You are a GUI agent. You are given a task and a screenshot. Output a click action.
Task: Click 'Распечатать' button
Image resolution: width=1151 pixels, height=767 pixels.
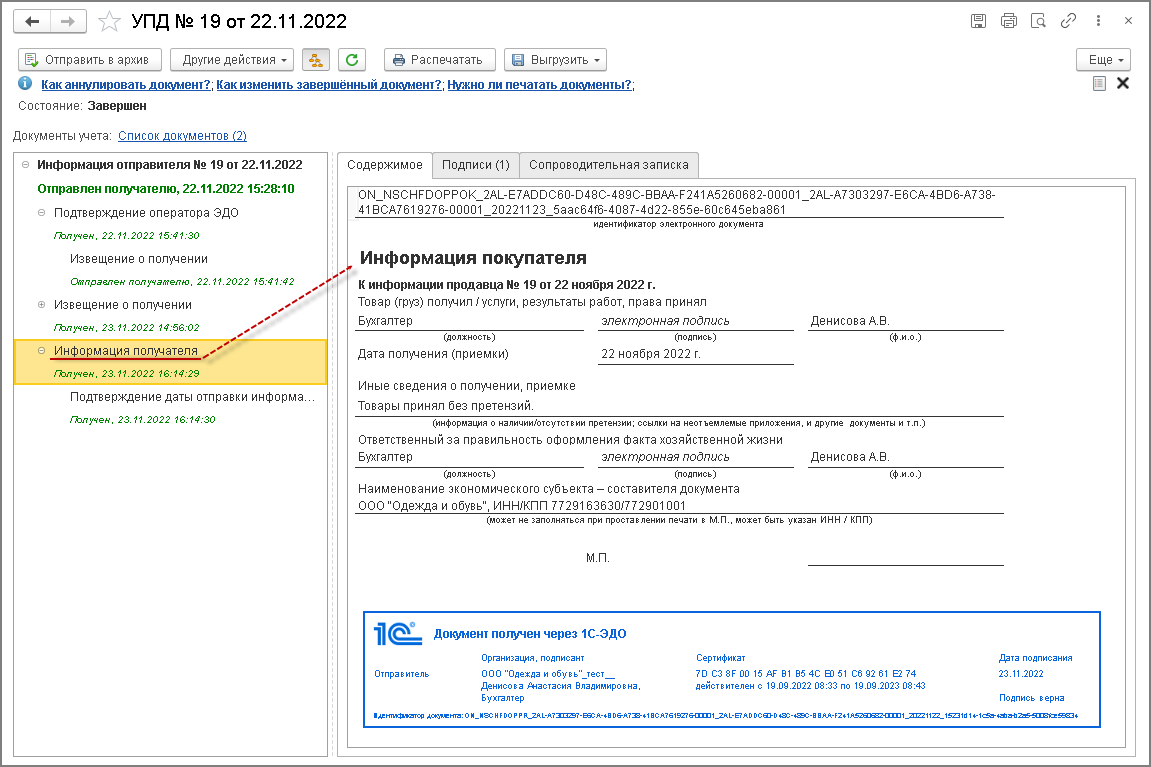point(440,60)
